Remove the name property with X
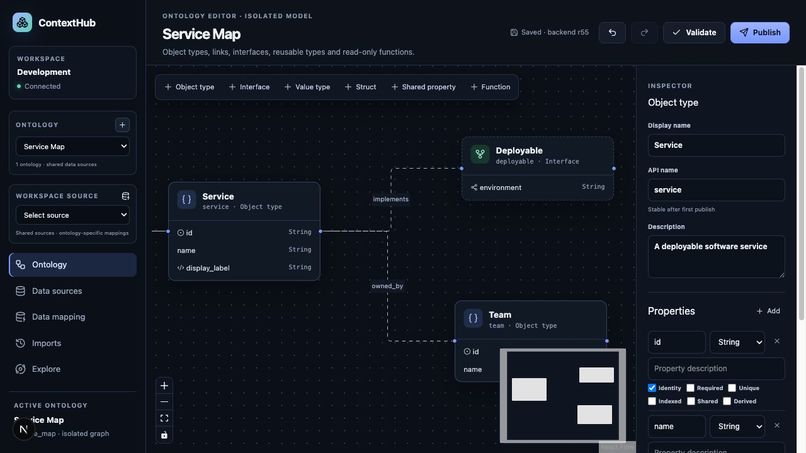Image resolution: width=806 pixels, height=453 pixels. click(777, 426)
